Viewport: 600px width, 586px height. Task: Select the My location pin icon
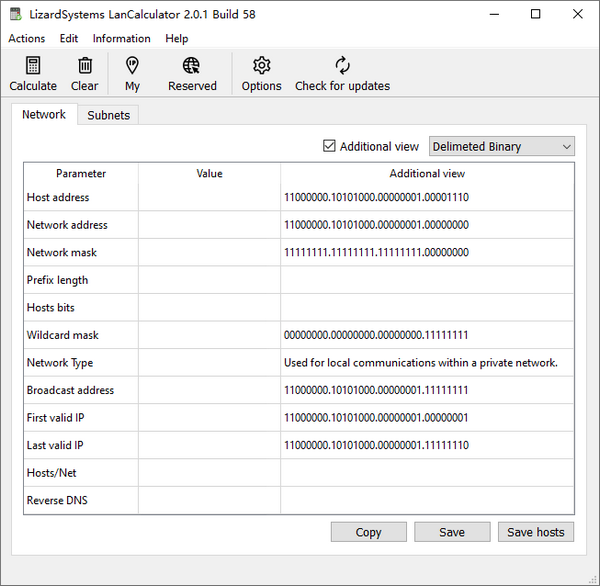pyautogui.click(x=132, y=66)
